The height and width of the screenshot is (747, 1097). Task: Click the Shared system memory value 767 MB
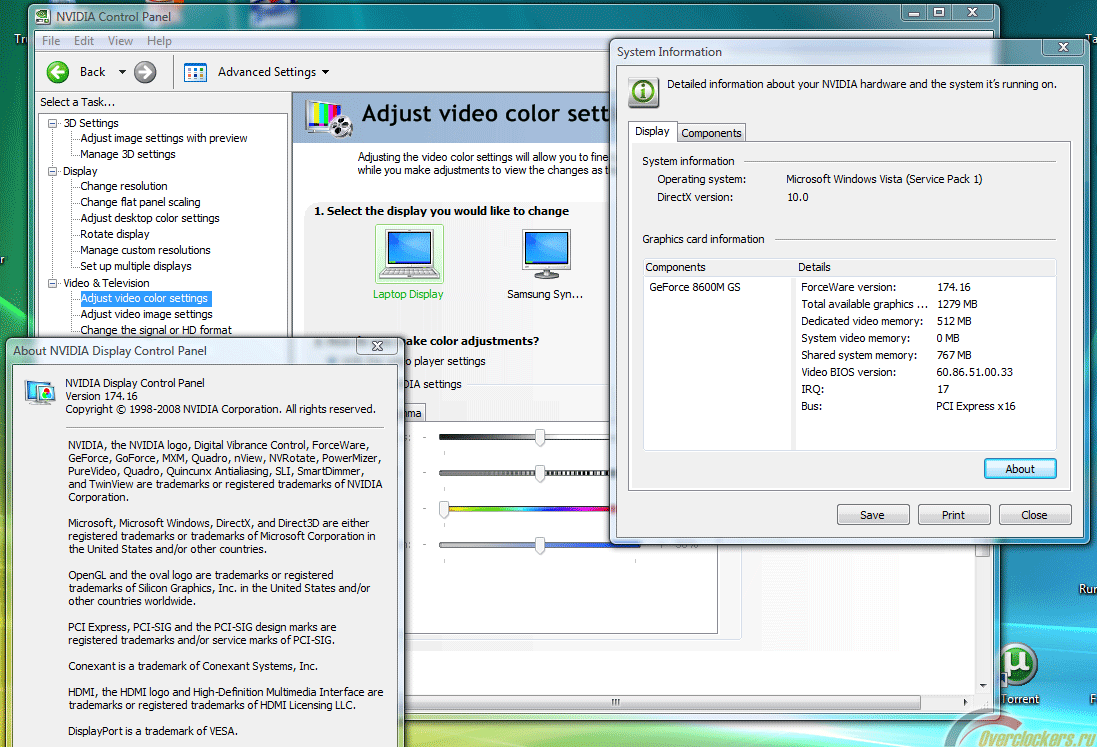tap(954, 356)
